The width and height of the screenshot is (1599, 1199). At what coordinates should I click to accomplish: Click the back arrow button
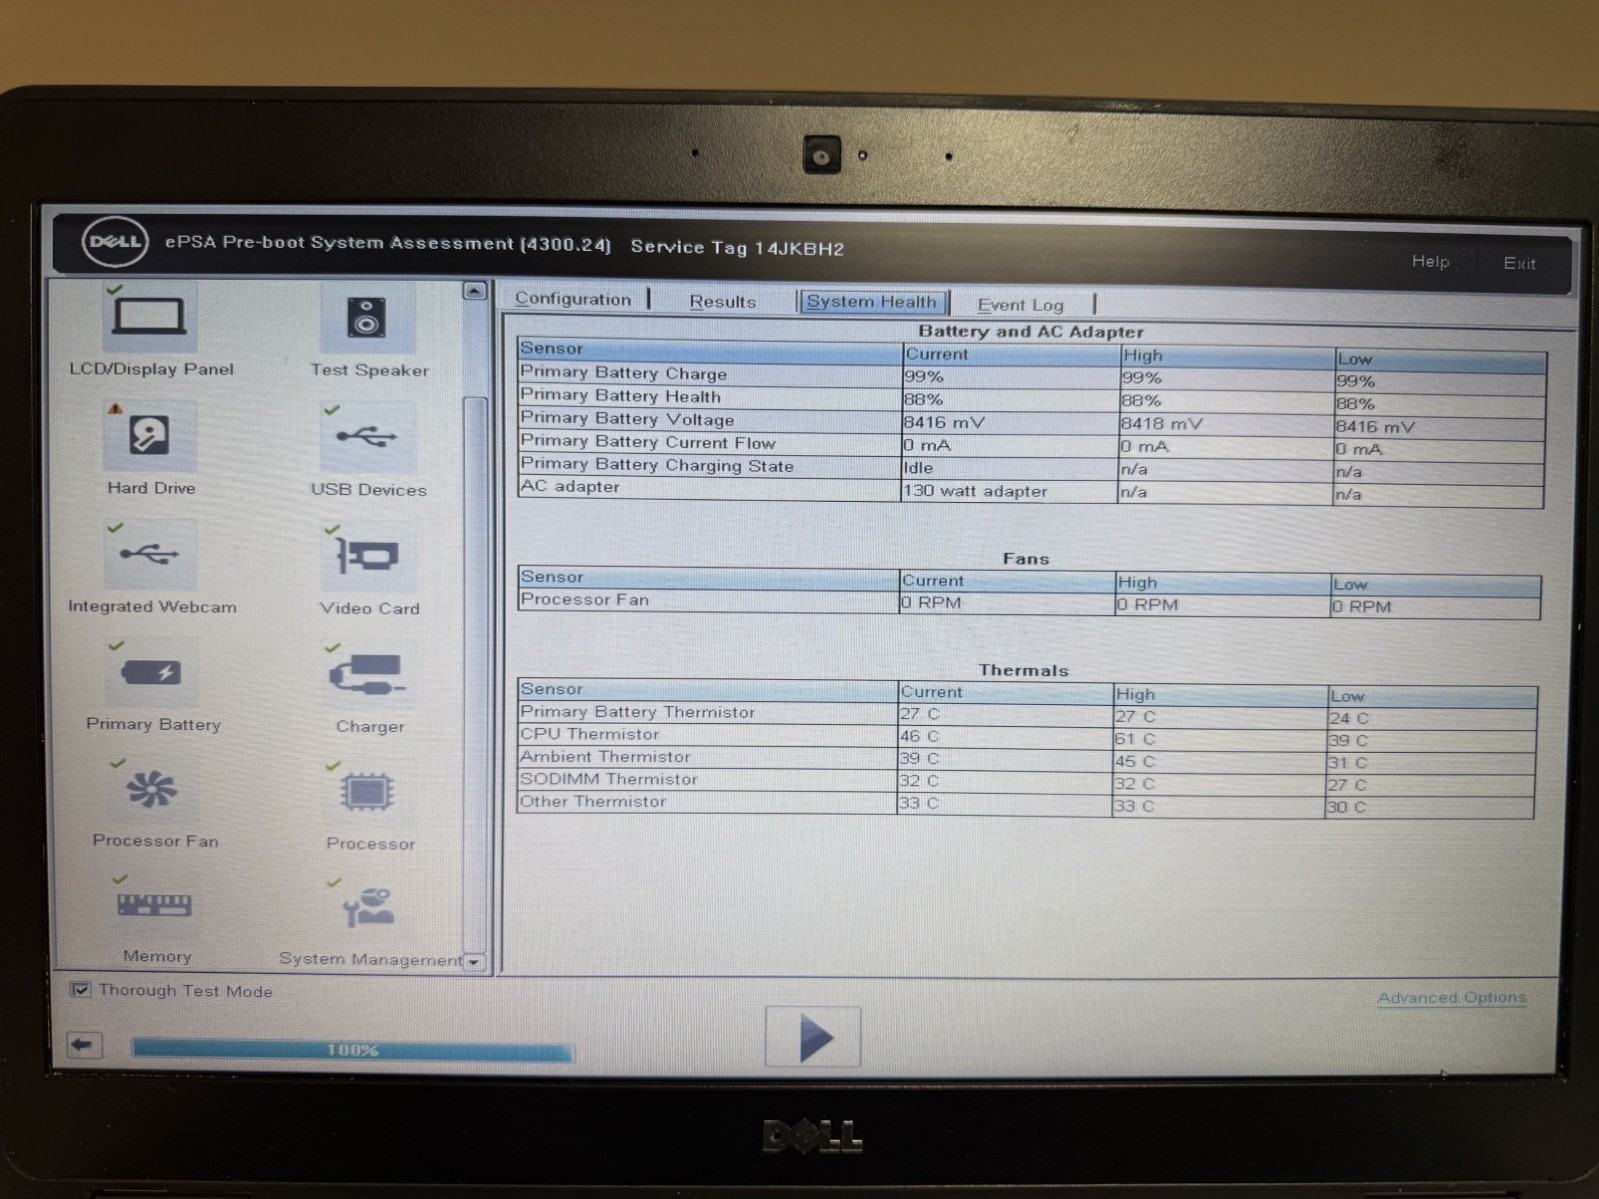coord(83,1045)
